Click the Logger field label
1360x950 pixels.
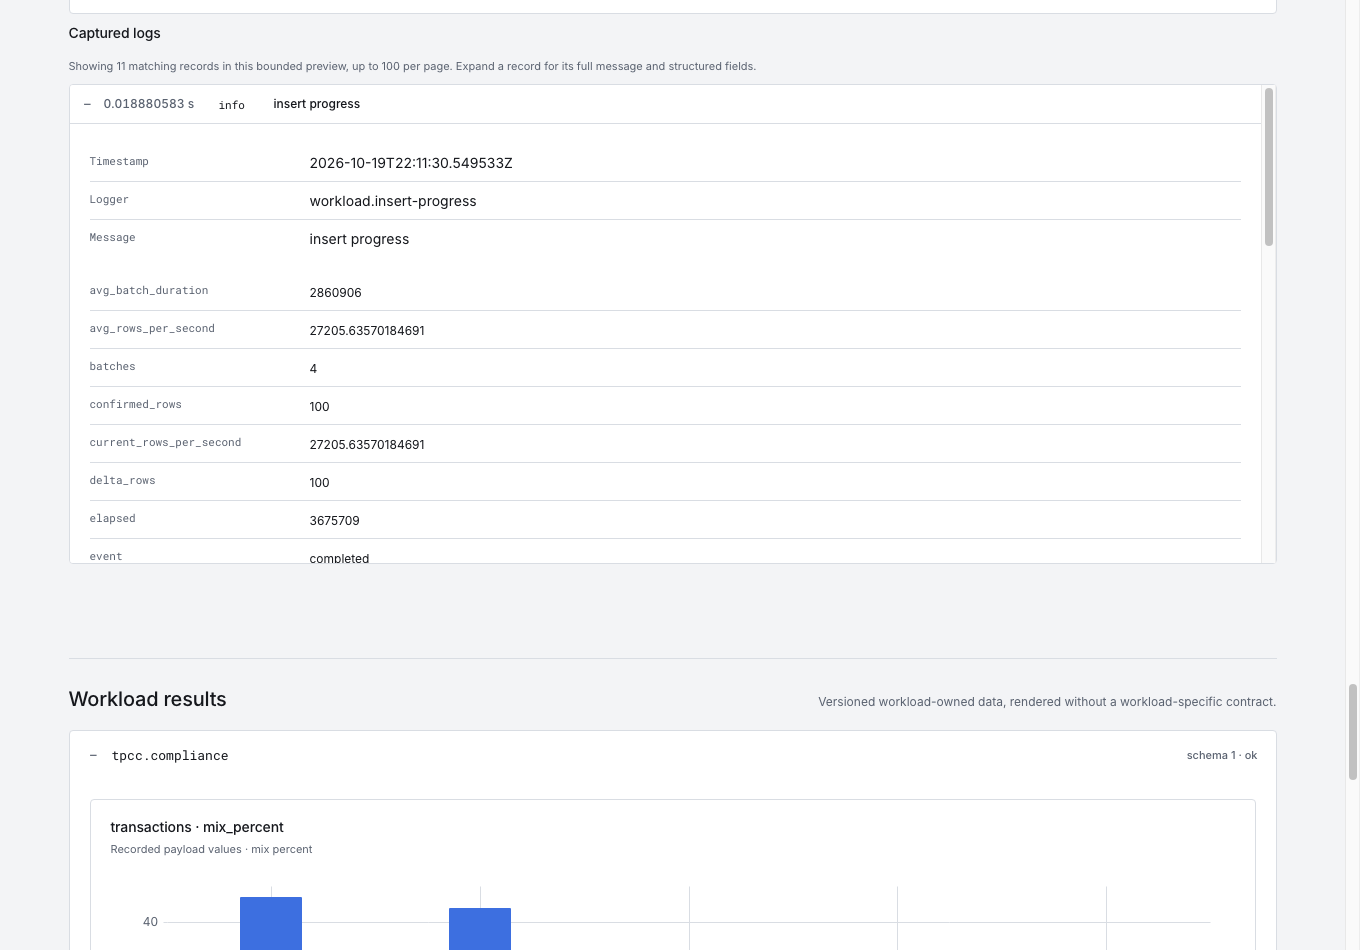[x=109, y=200]
